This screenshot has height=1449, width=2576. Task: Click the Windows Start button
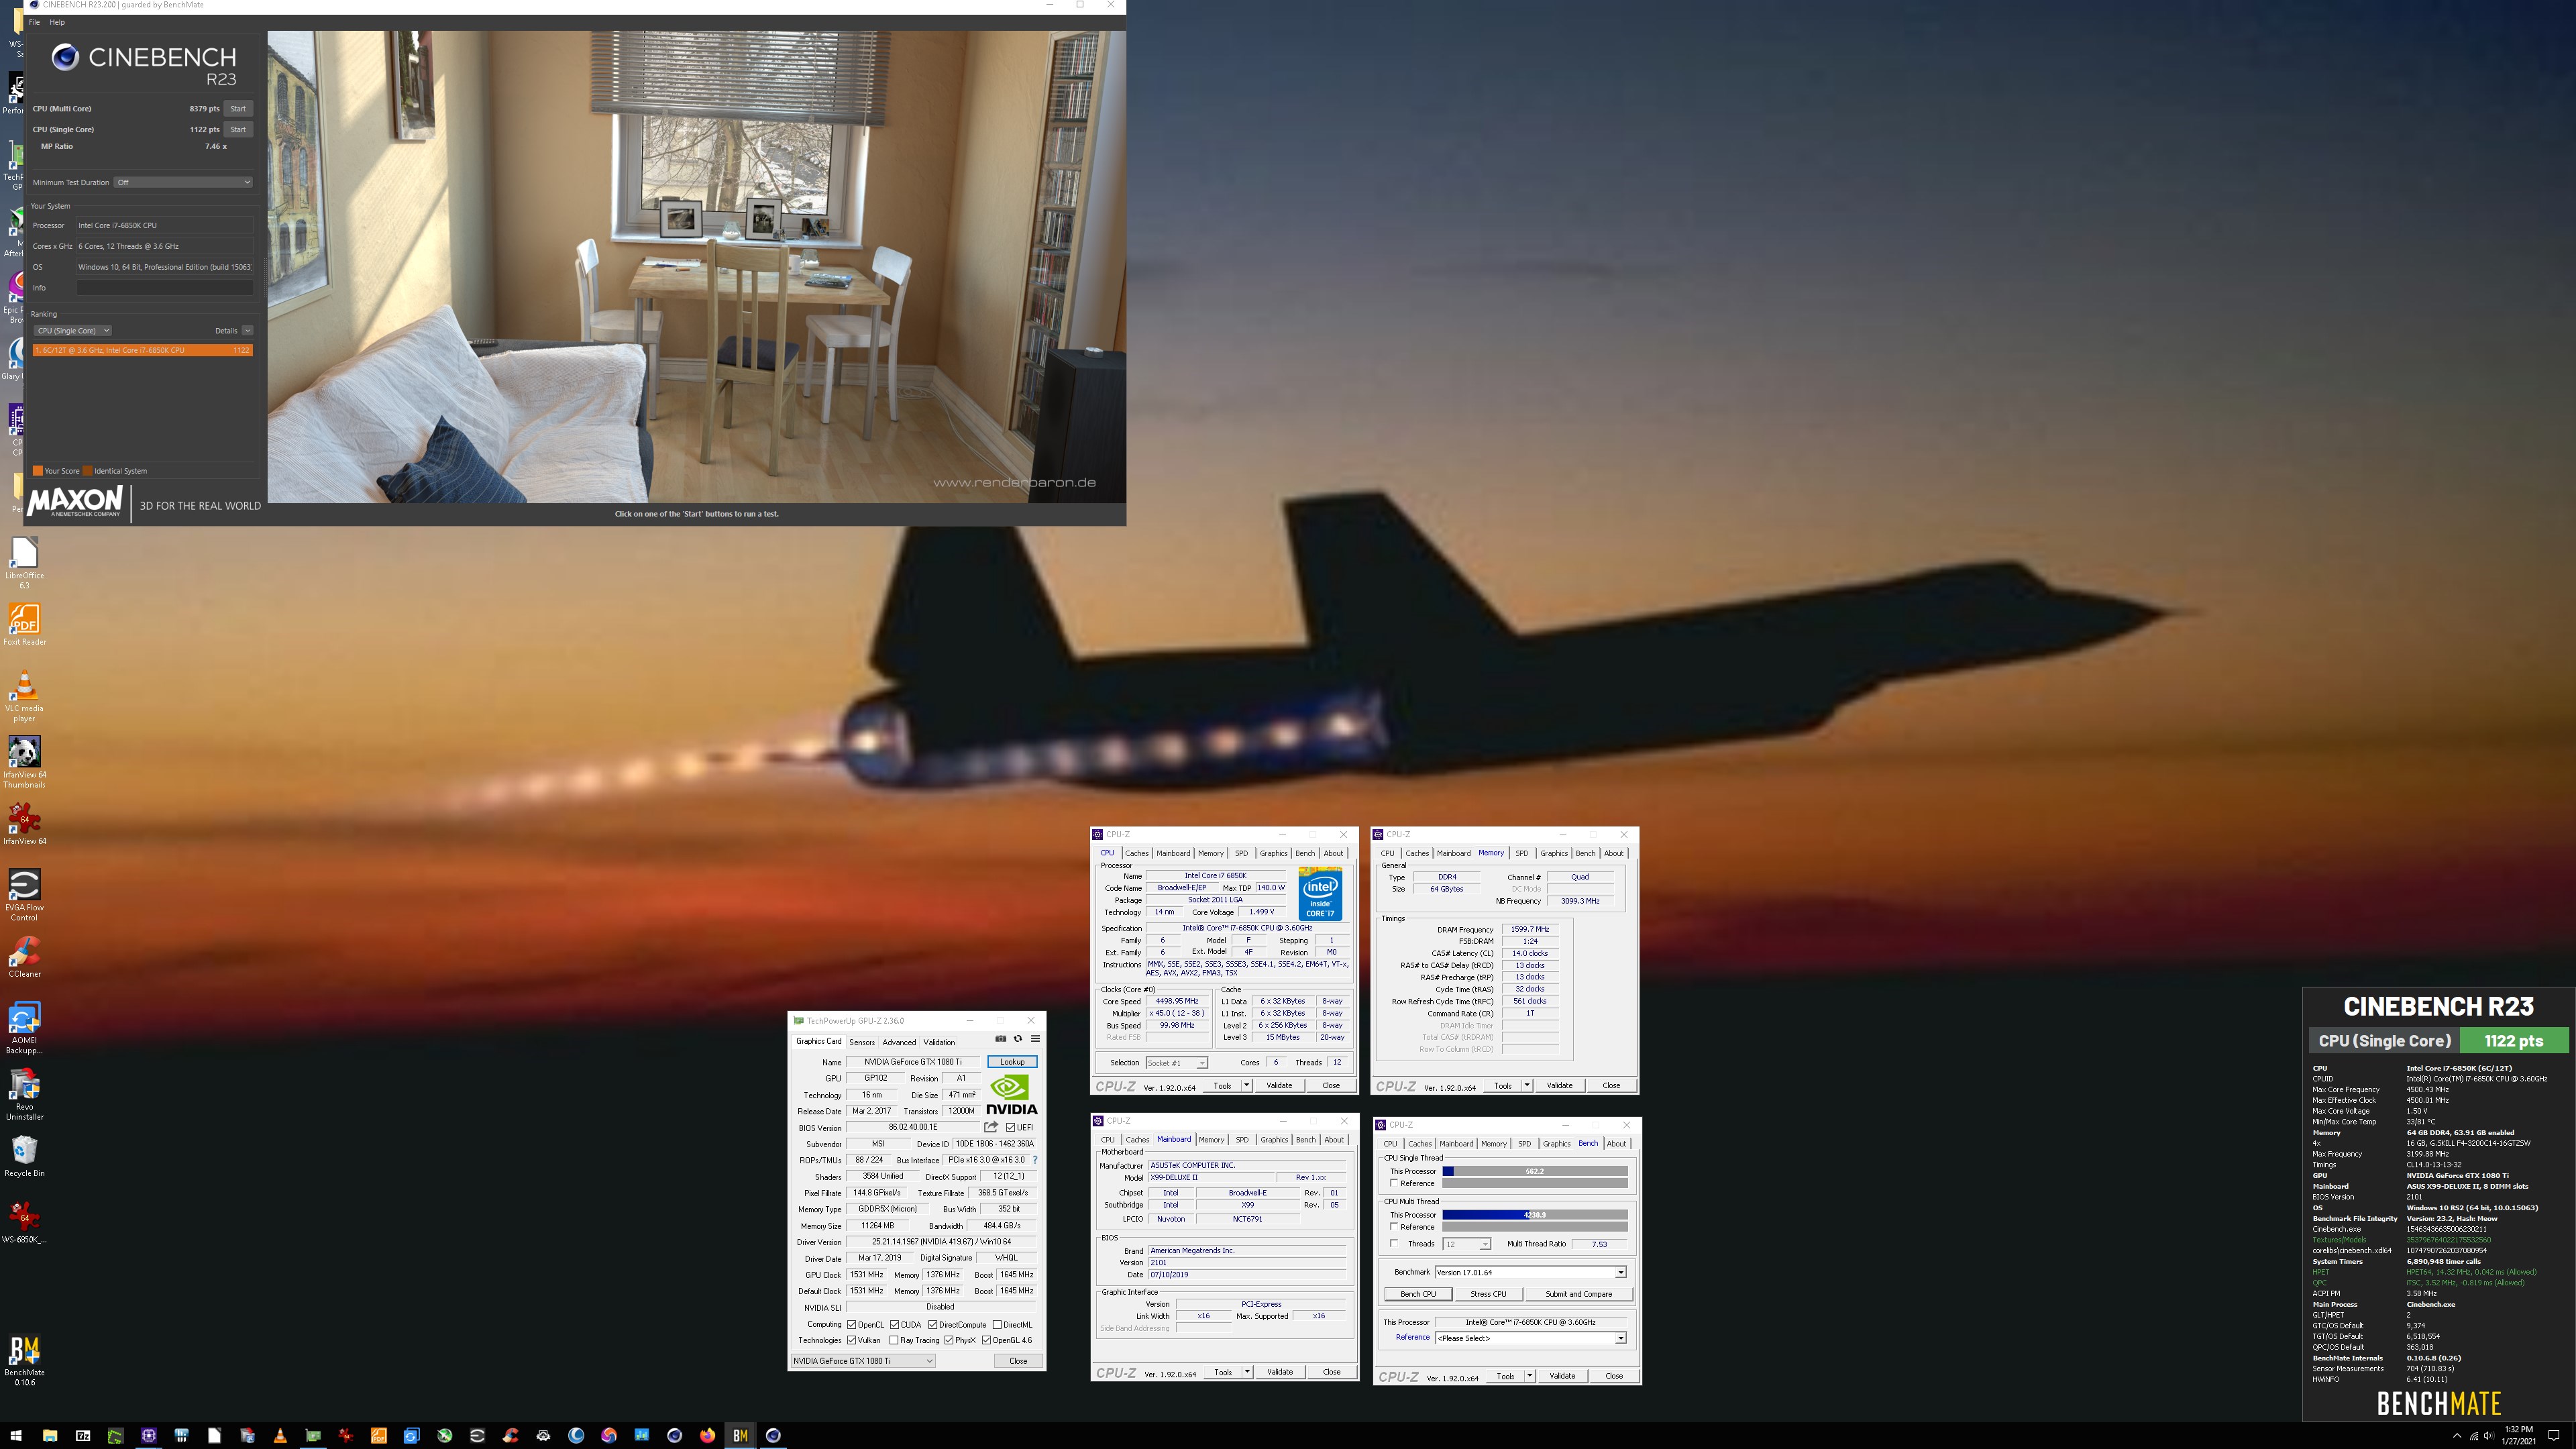pos(16,1435)
